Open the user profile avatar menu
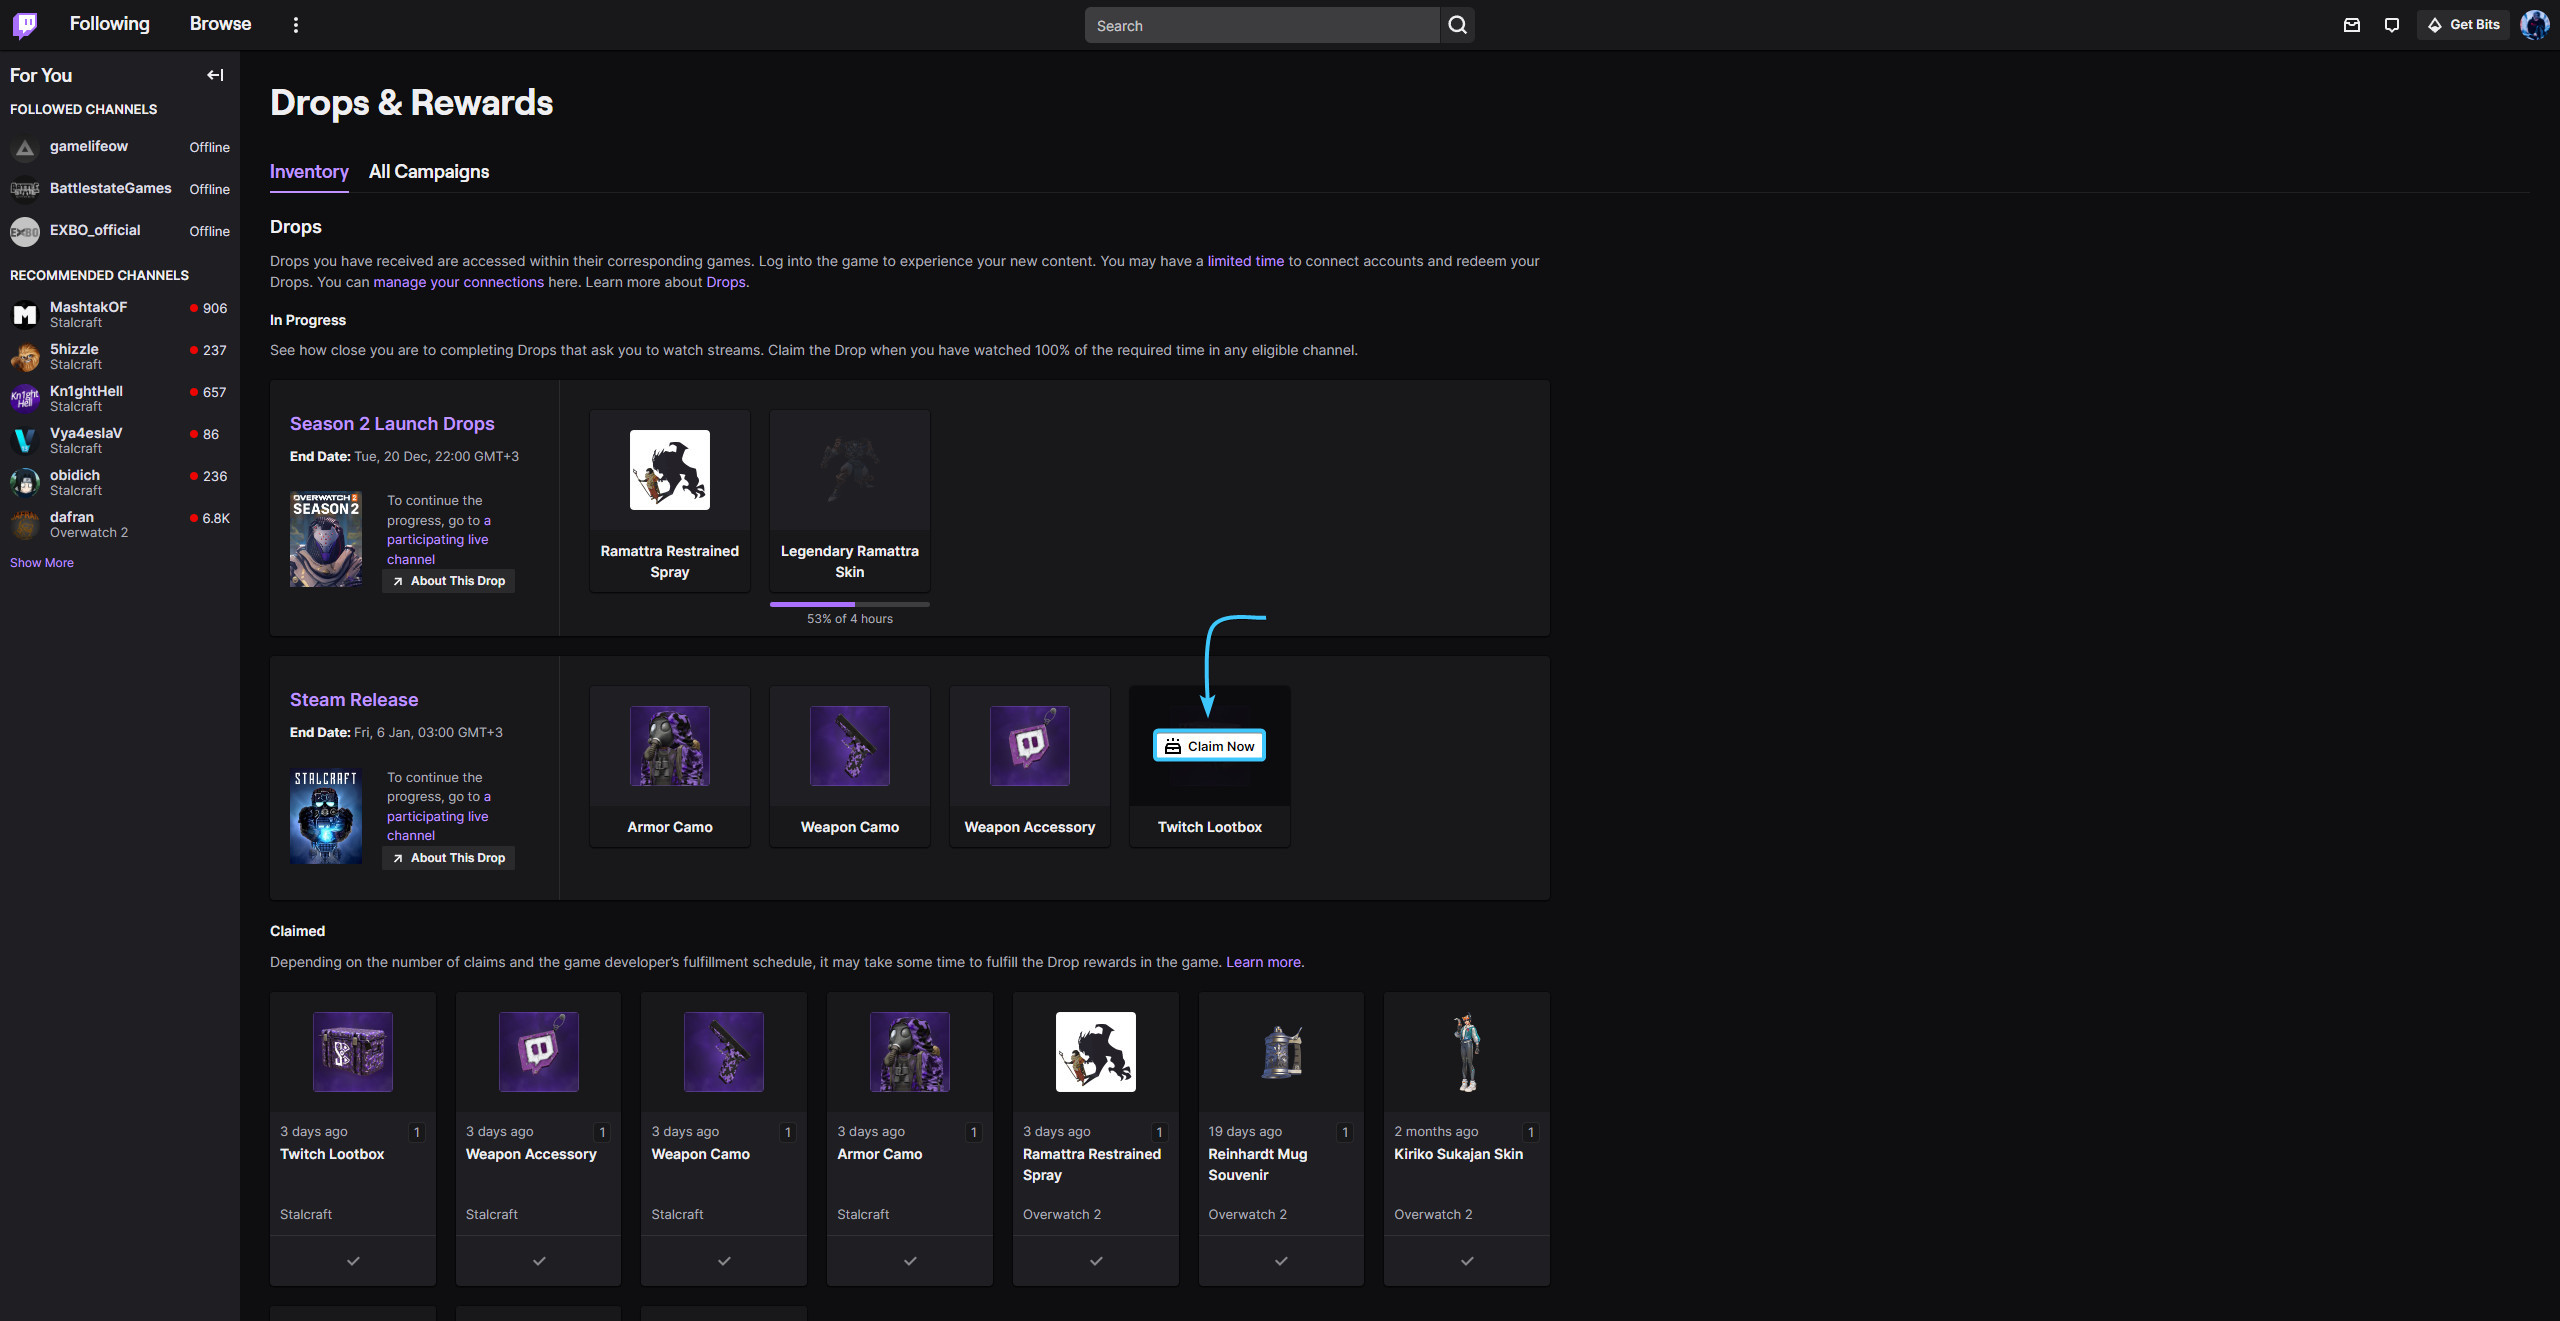2560x1321 pixels. [x=2535, y=25]
